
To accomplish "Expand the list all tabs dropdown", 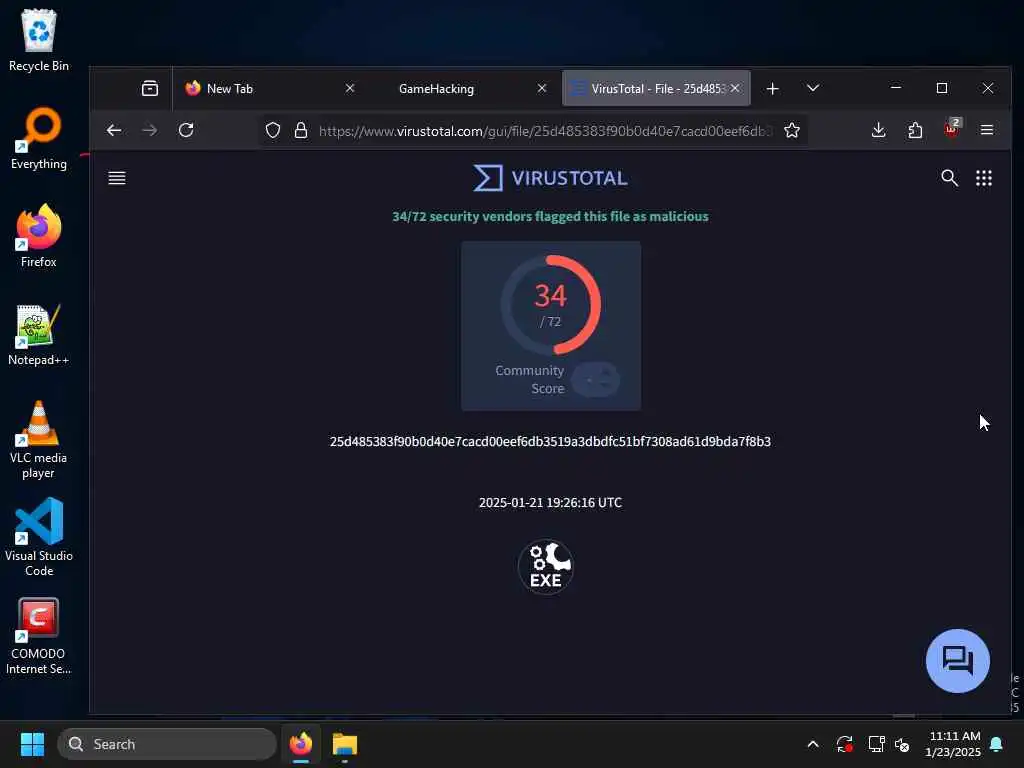I will (812, 88).
